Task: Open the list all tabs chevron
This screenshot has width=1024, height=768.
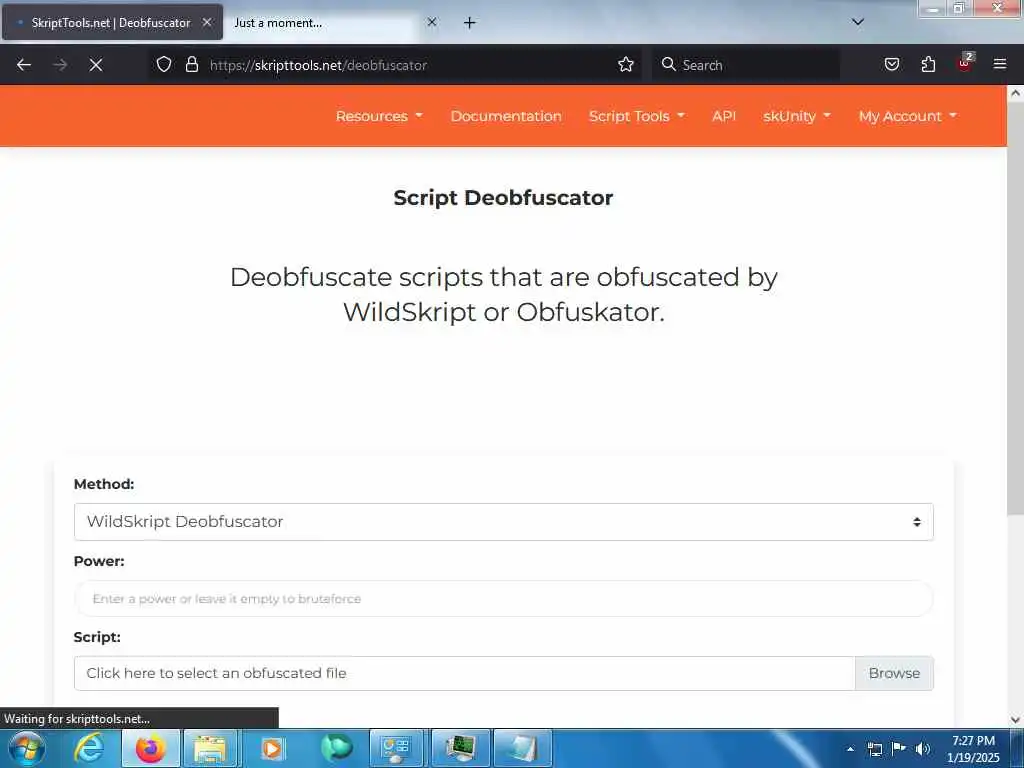Action: coord(858,22)
